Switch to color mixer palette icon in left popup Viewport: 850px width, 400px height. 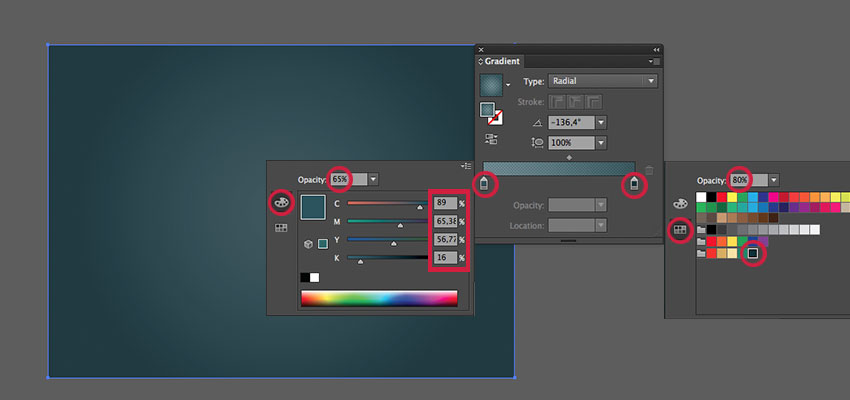coord(282,202)
